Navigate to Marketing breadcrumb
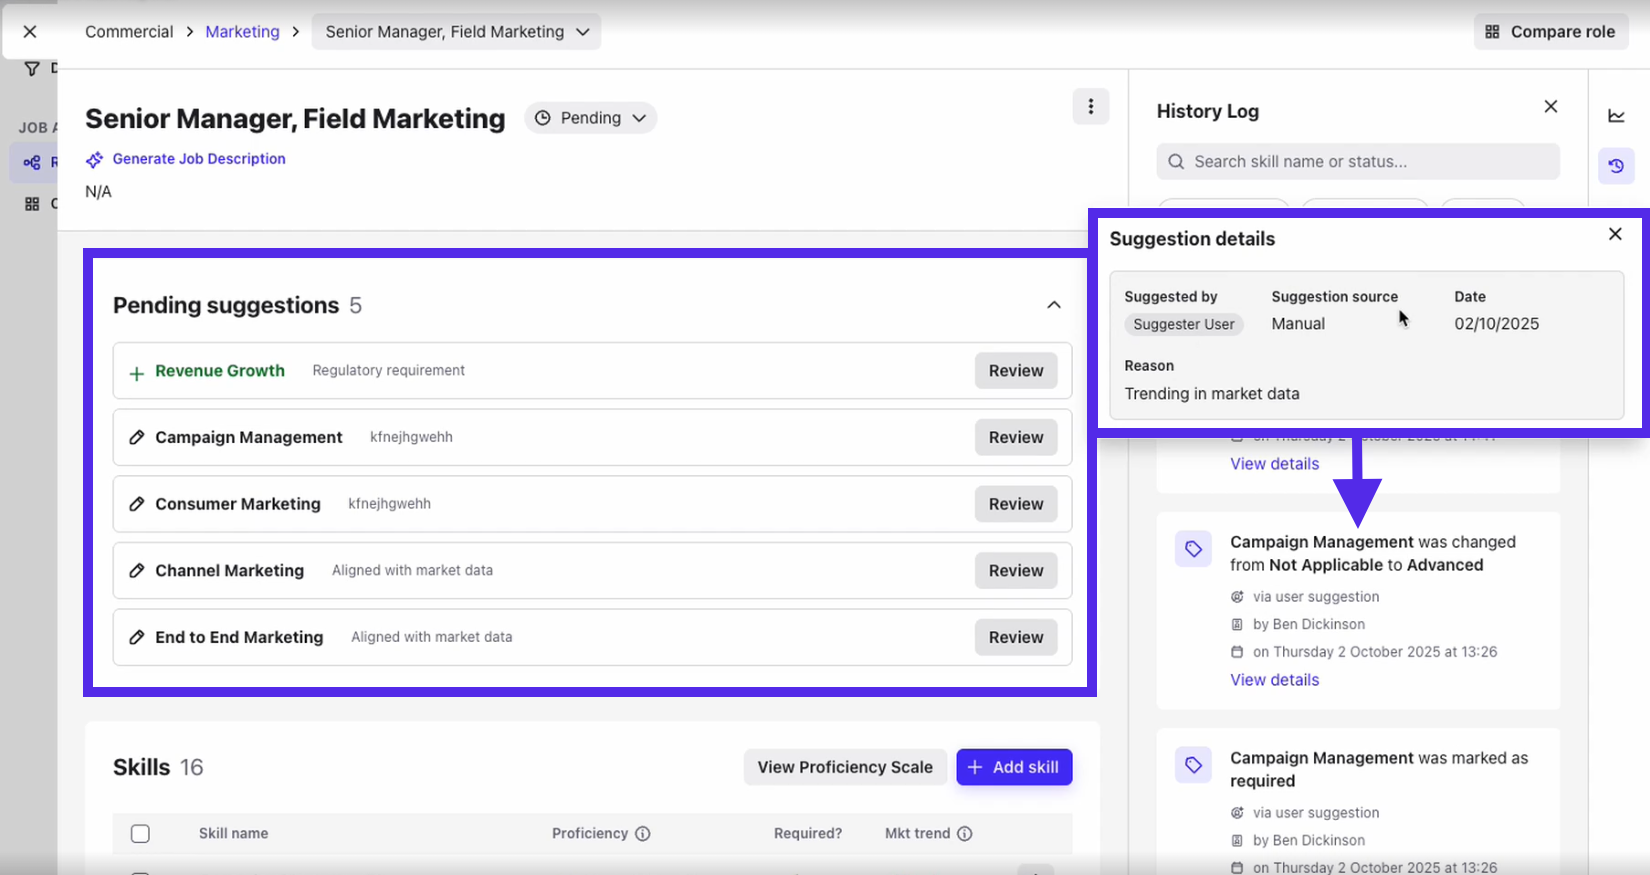 click(x=242, y=32)
